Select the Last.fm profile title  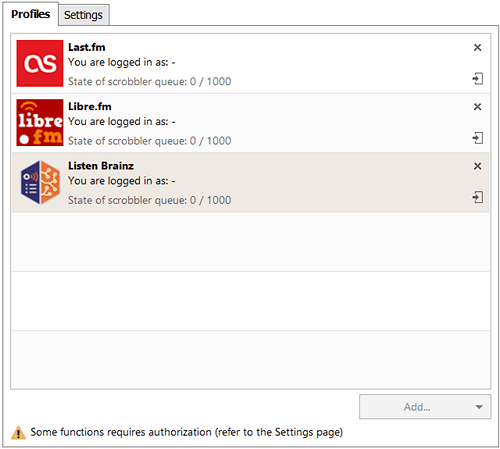[87, 47]
